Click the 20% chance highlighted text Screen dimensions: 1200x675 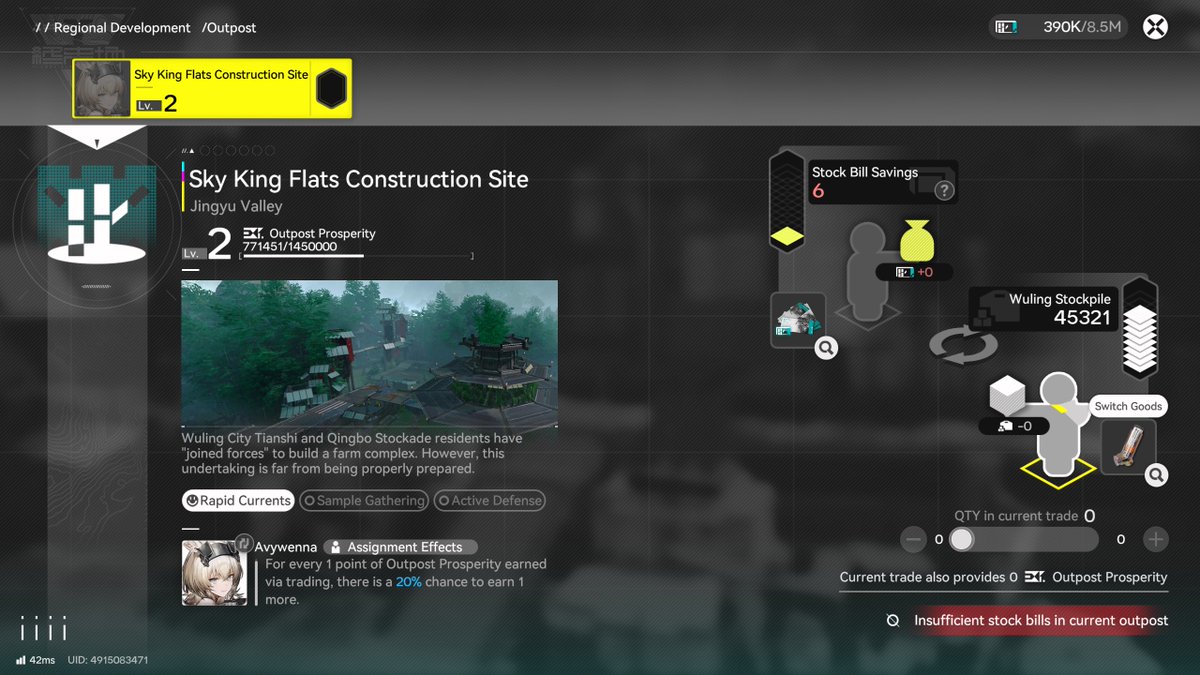[x=409, y=582]
